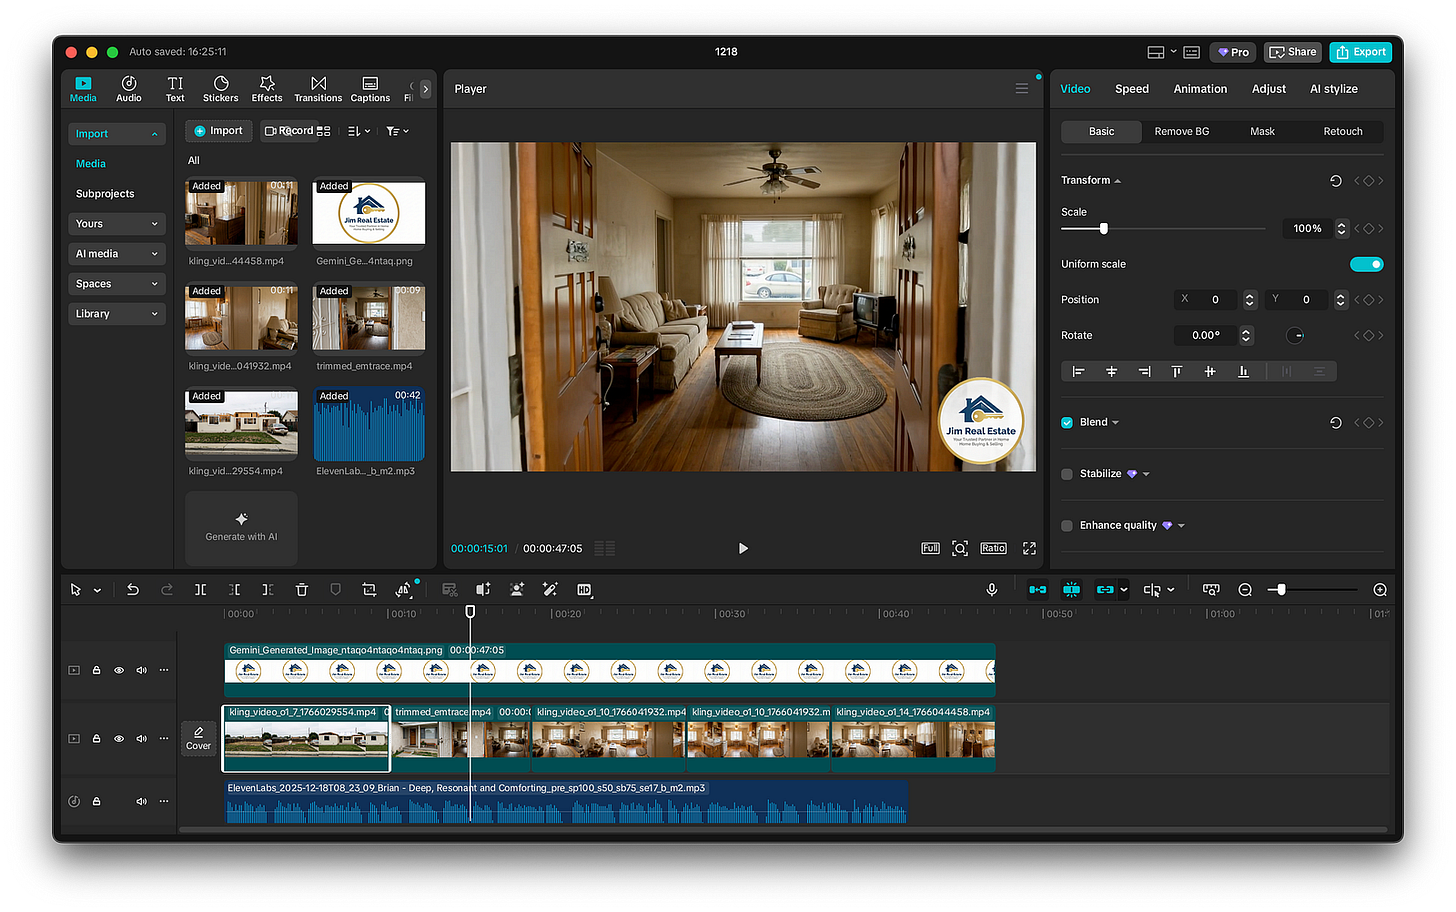Image resolution: width=1456 pixels, height=912 pixels.
Task: Open the Remove BG tab
Action: [x=1182, y=131]
